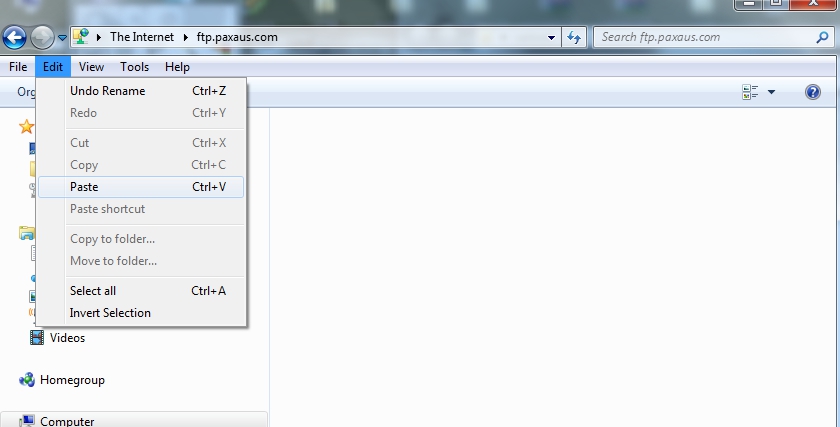Open the recent pages dropdown arrow

point(62,38)
